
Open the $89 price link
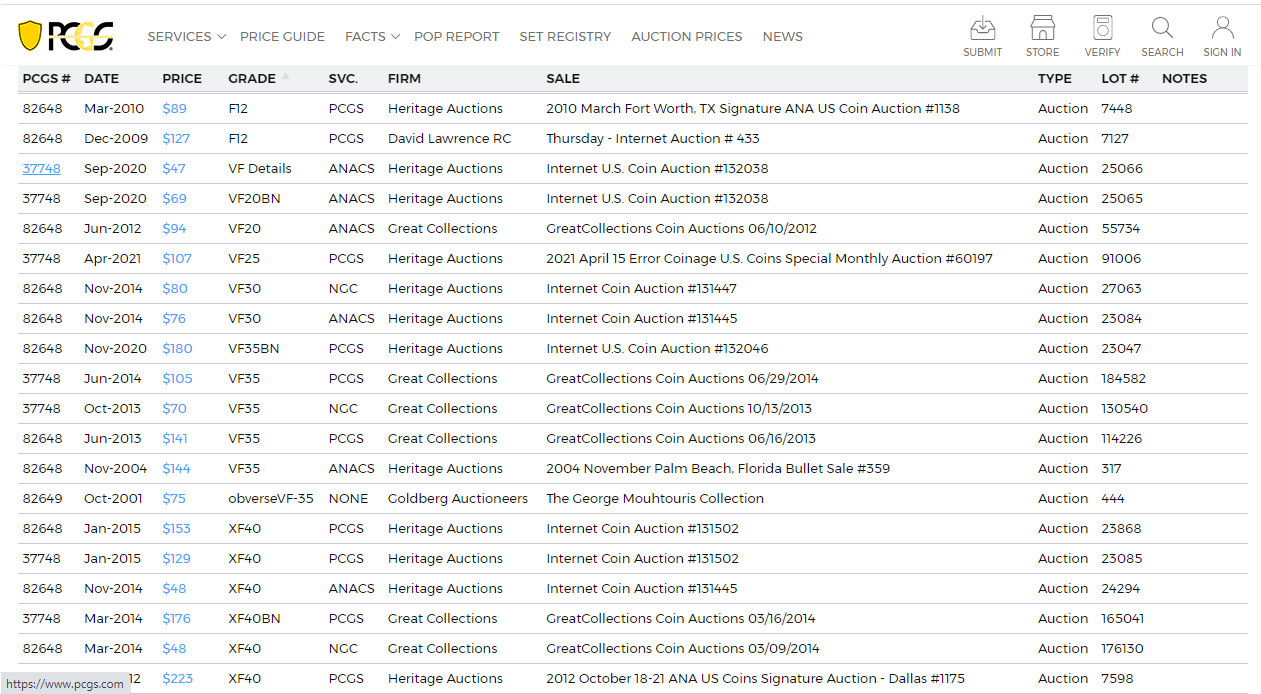pyautogui.click(x=174, y=108)
